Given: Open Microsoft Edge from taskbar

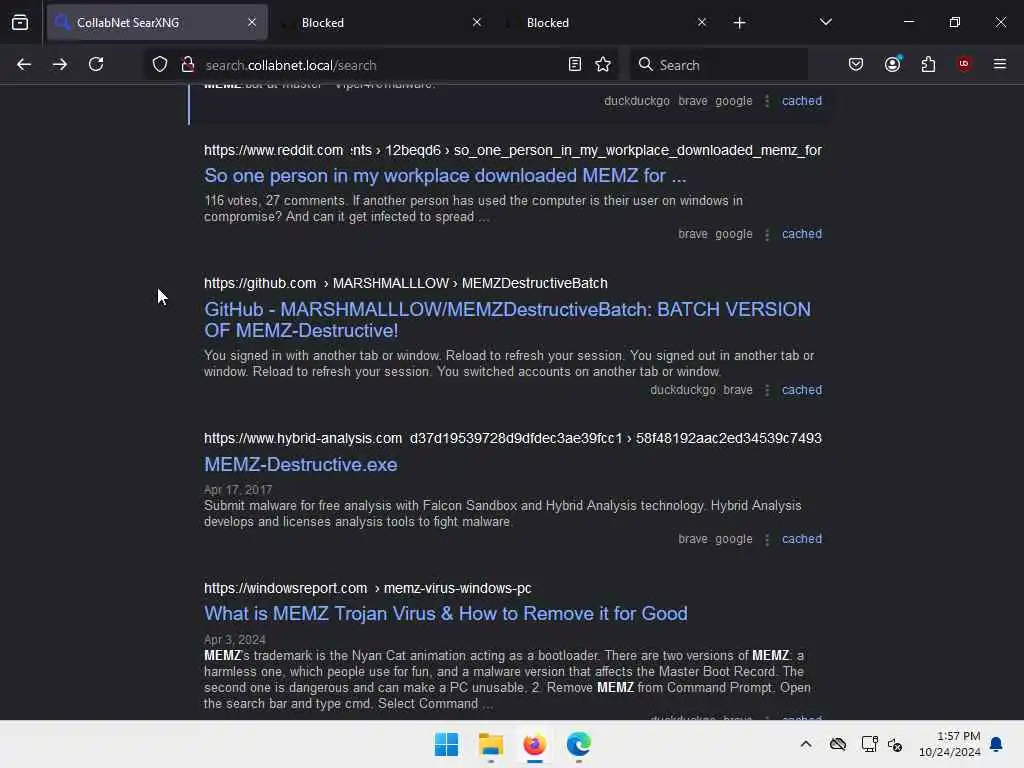Looking at the screenshot, I should tap(578, 744).
